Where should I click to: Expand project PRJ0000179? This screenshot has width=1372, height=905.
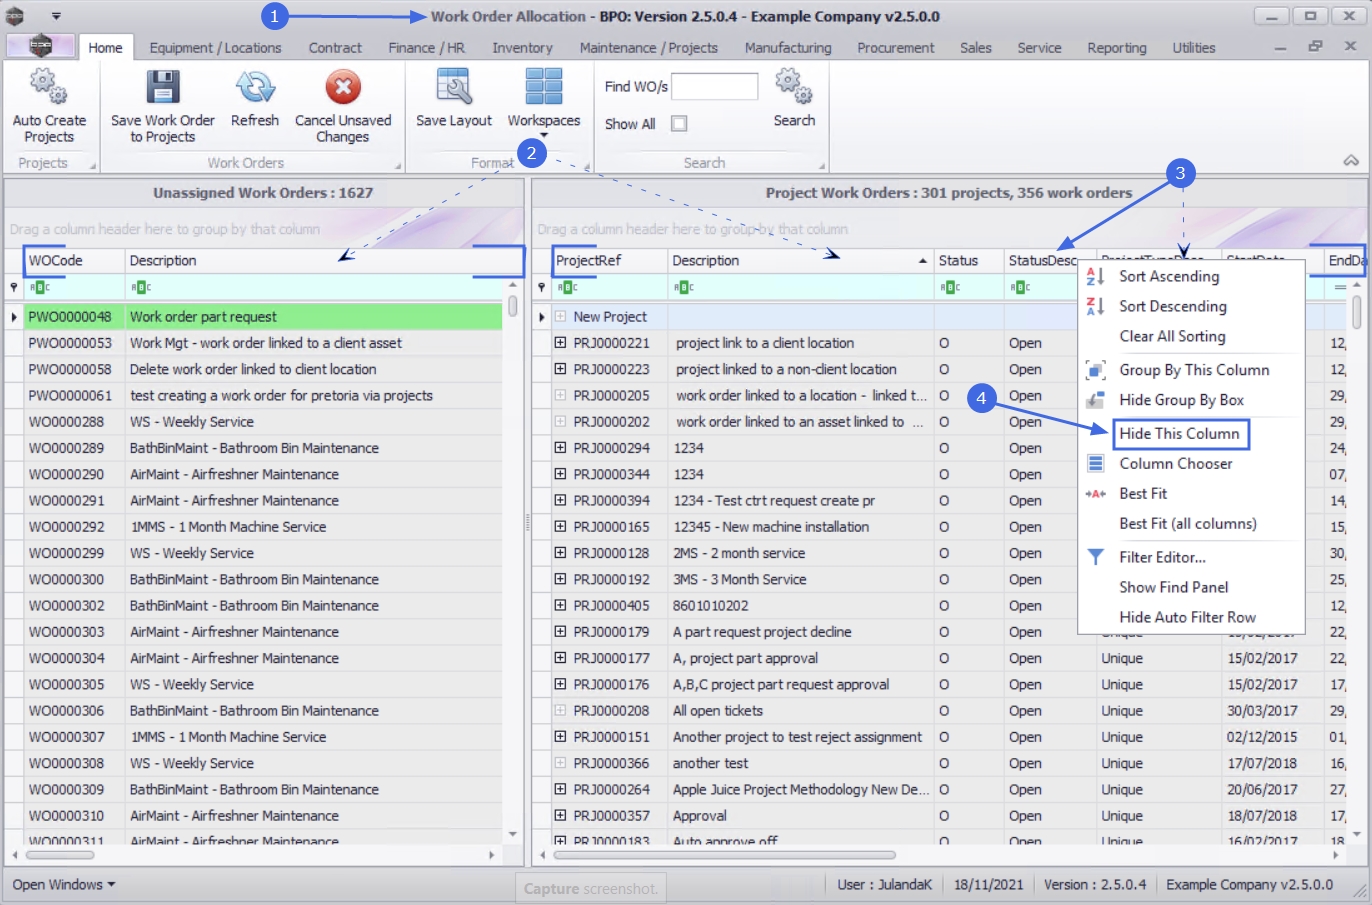tap(560, 632)
